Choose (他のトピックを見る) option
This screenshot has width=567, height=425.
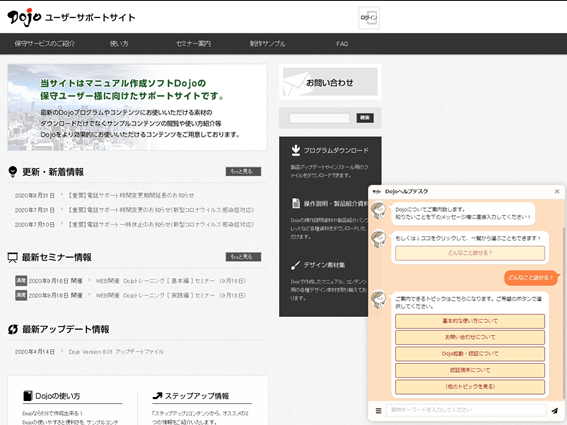470,387
